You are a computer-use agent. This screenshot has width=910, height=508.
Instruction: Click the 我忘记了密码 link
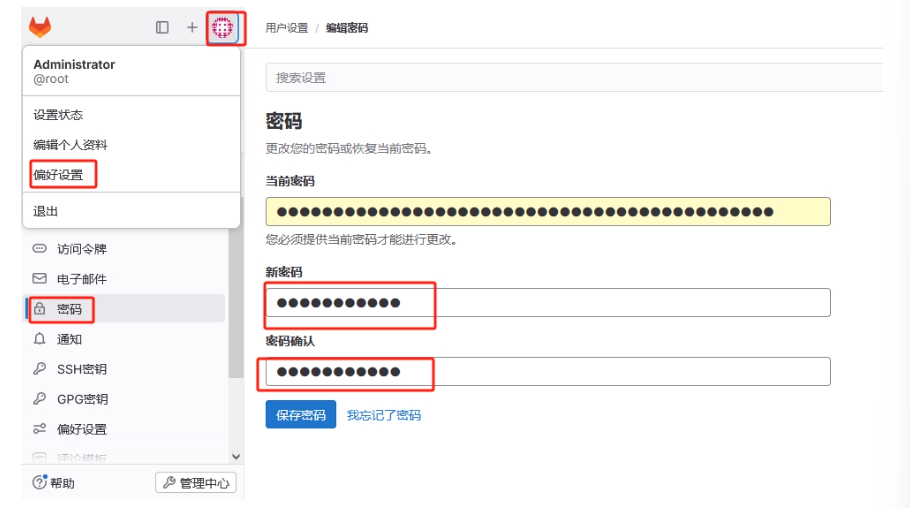point(384,415)
